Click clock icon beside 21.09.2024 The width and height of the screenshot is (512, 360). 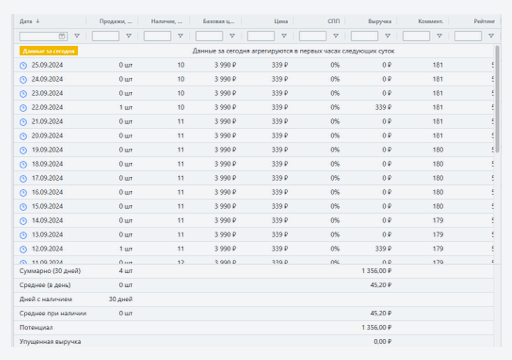coord(23,122)
